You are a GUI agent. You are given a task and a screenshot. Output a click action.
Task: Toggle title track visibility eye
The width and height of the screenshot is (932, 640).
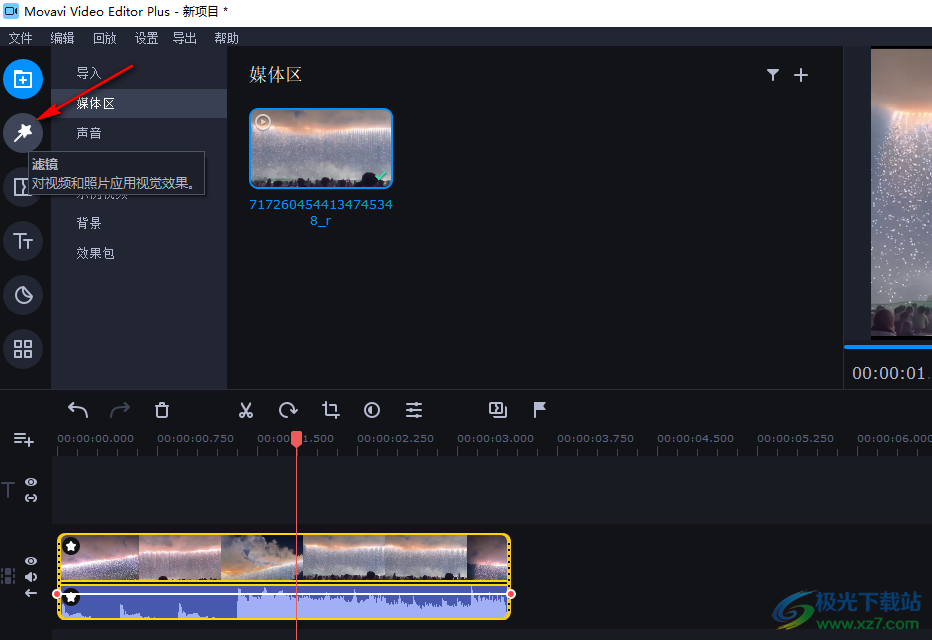[x=31, y=482]
